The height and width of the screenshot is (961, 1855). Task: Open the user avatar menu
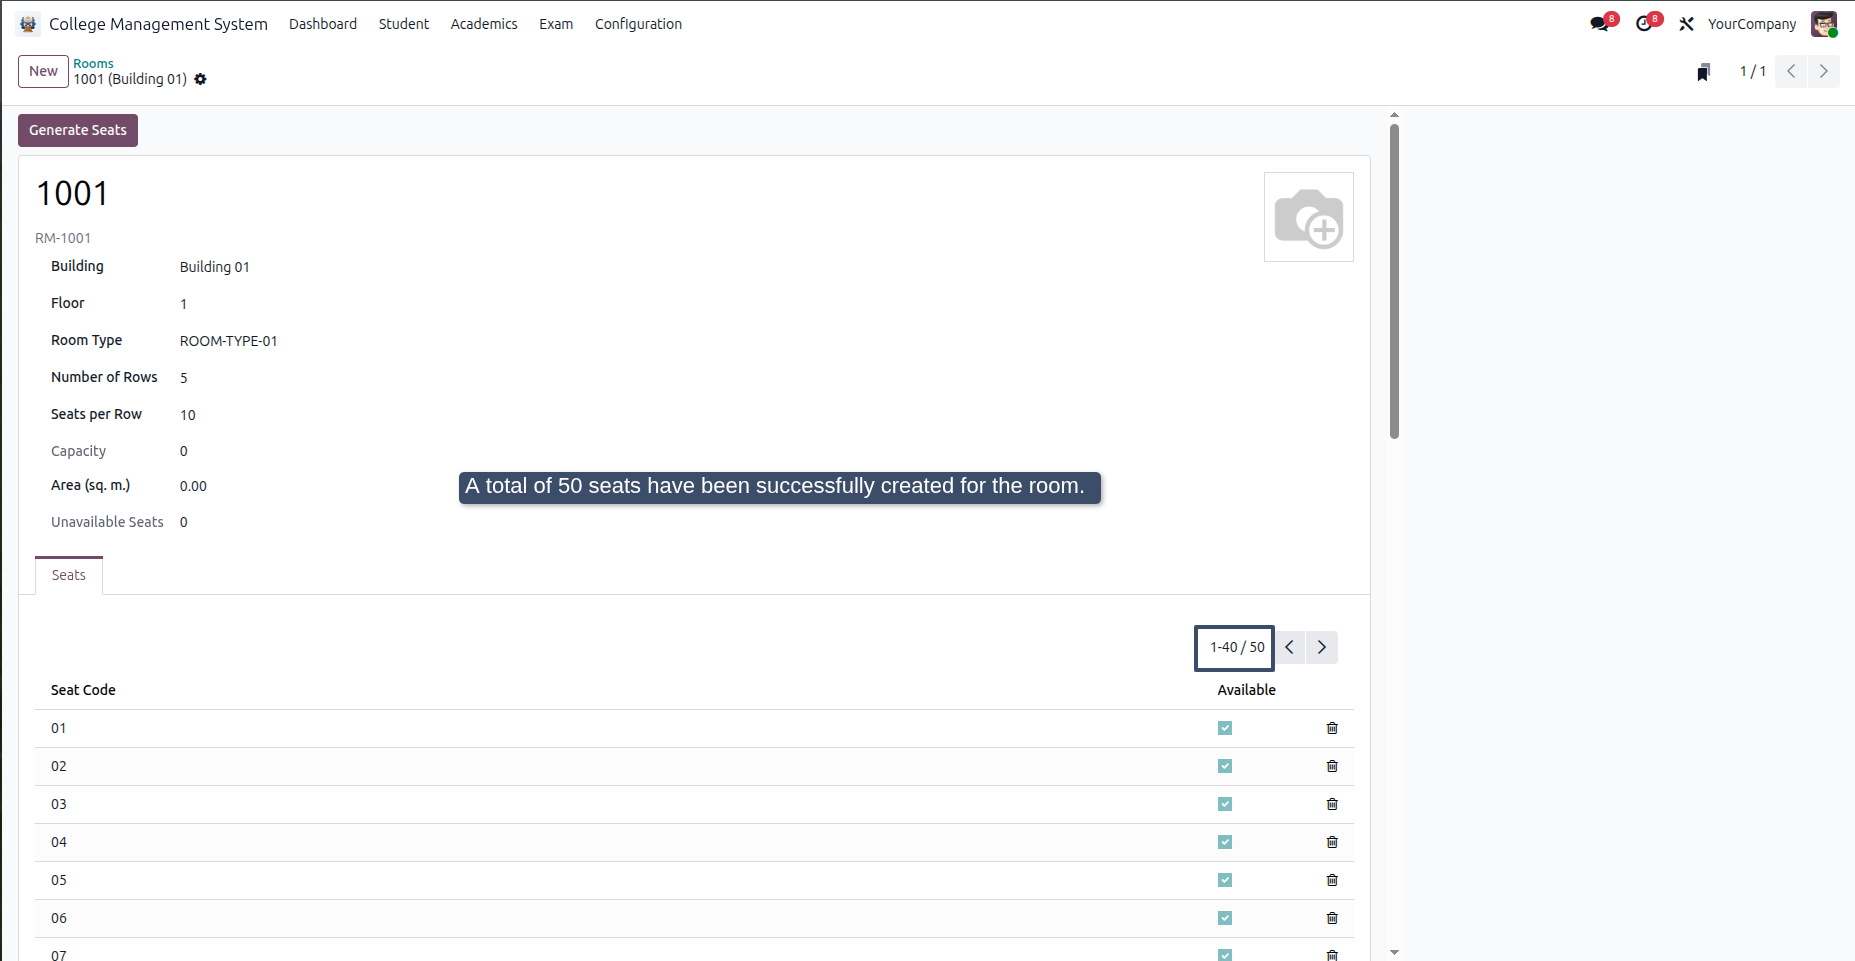coord(1824,24)
